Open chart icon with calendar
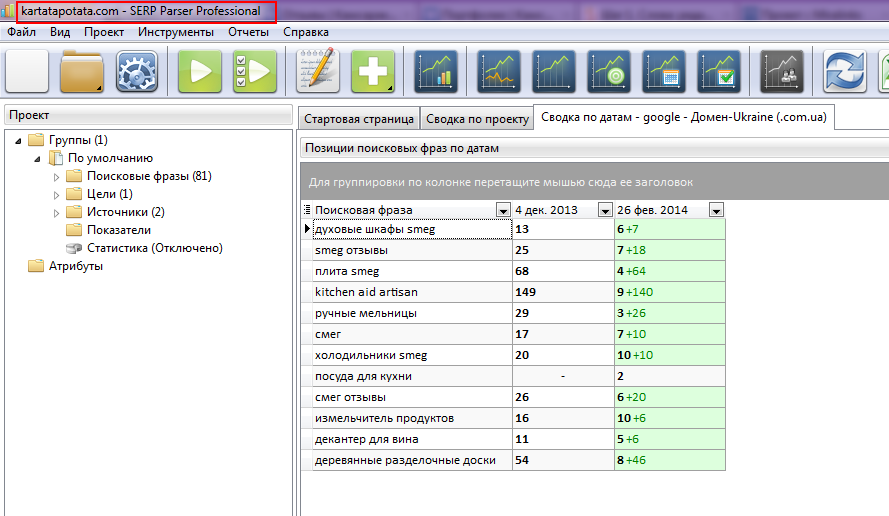889x516 pixels. coord(664,71)
